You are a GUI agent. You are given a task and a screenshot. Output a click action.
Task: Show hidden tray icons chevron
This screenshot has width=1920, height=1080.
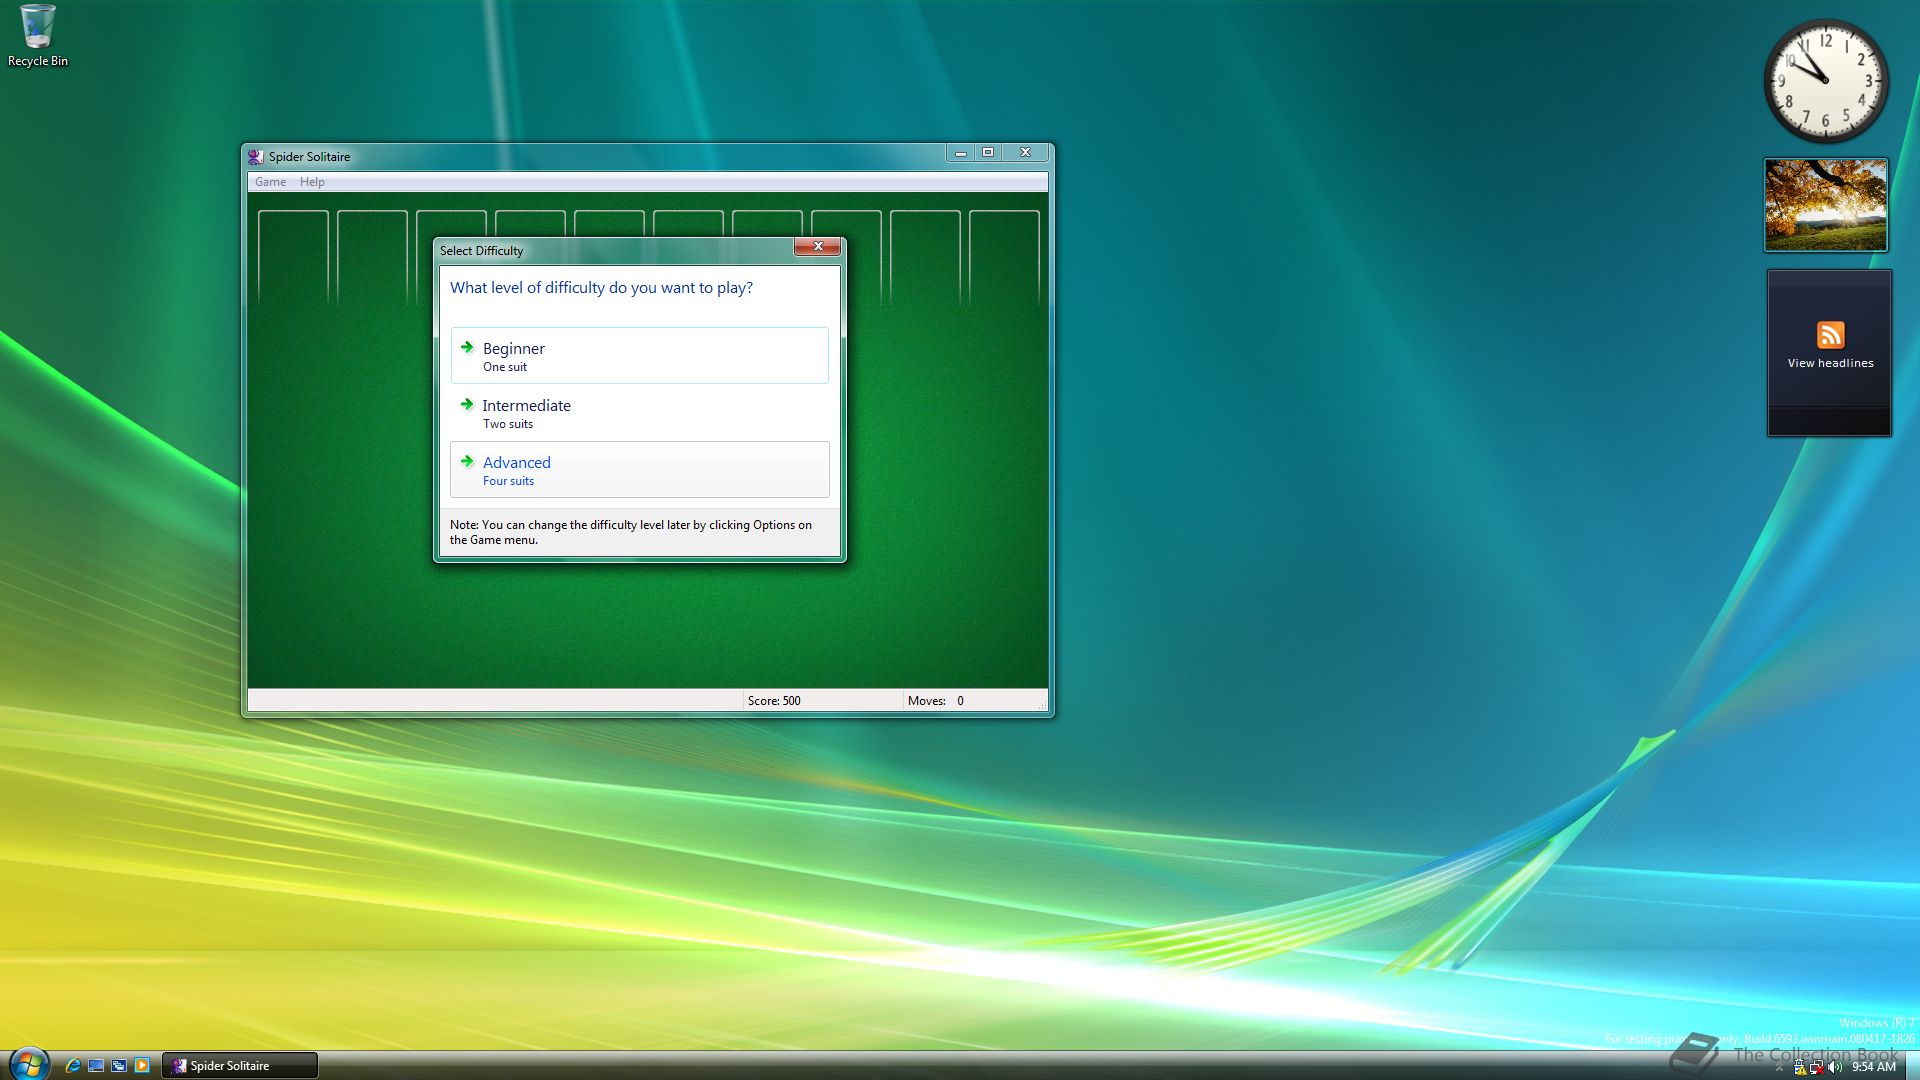point(1779,1068)
